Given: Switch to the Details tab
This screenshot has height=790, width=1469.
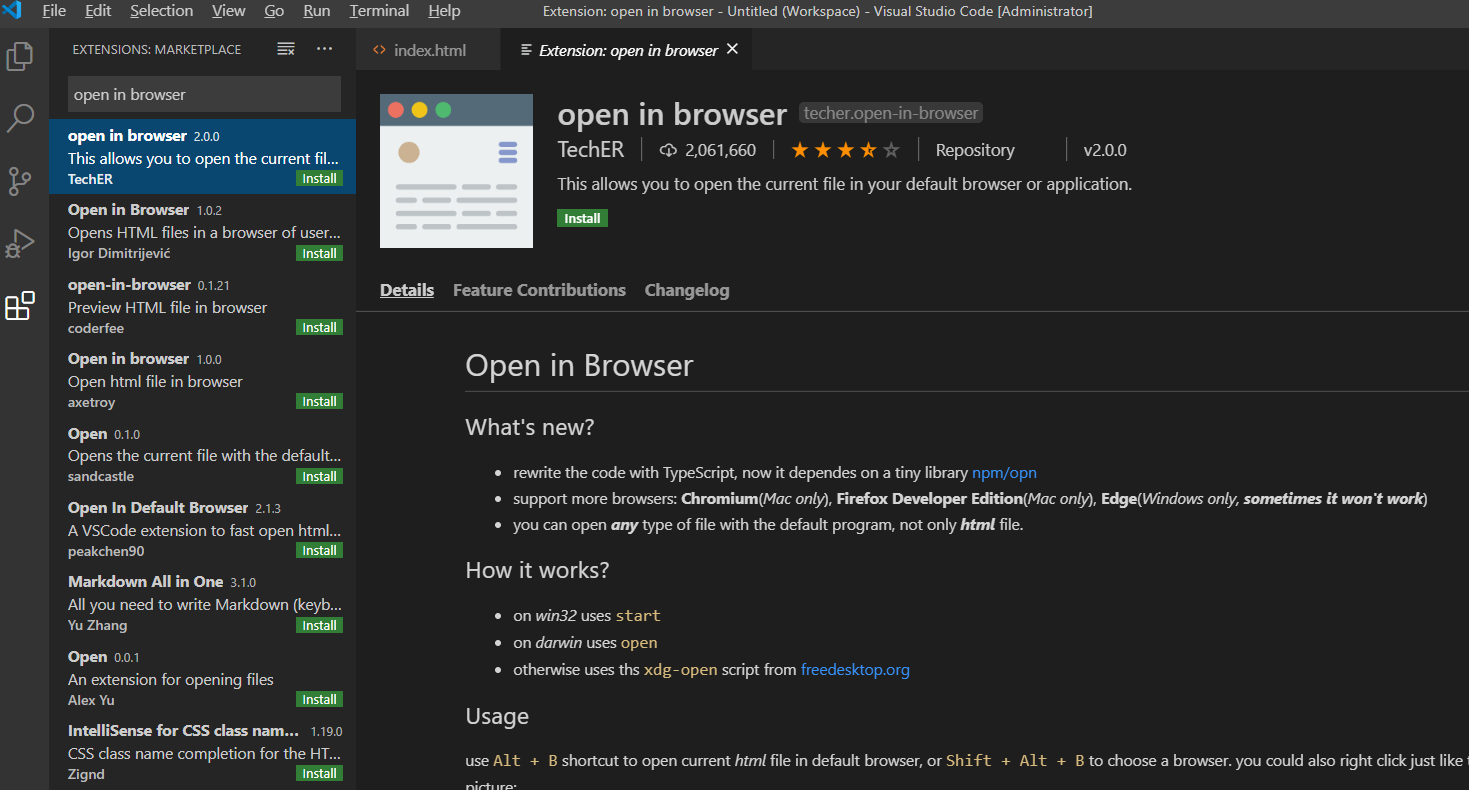Looking at the screenshot, I should (407, 290).
